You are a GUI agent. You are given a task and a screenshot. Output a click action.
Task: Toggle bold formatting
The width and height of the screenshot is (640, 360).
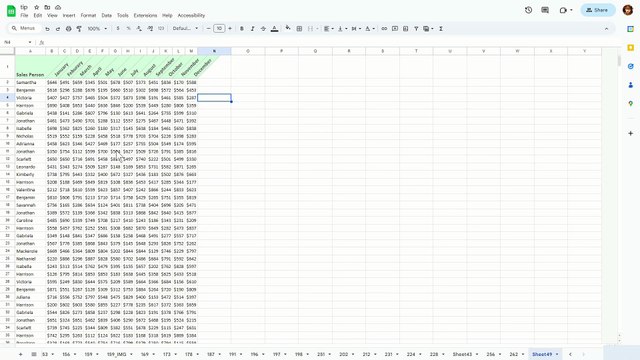pyautogui.click(x=242, y=29)
